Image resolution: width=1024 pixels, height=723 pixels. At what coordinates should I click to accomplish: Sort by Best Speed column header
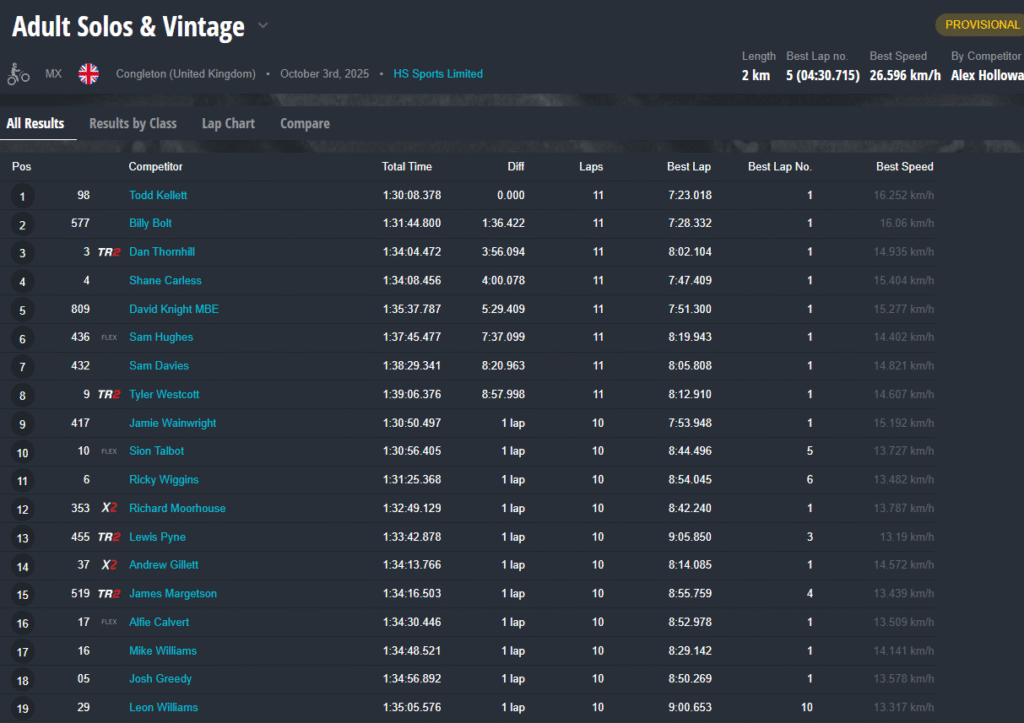[x=904, y=167]
